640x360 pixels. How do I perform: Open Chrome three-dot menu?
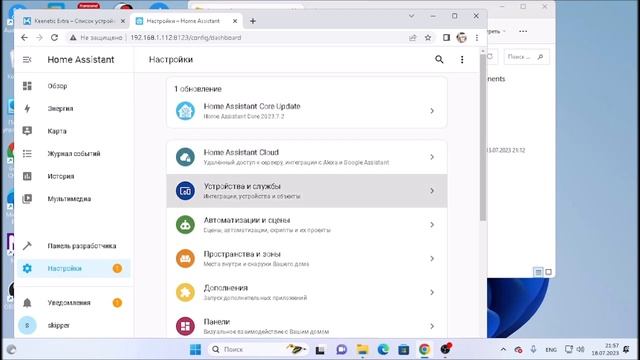(477, 38)
